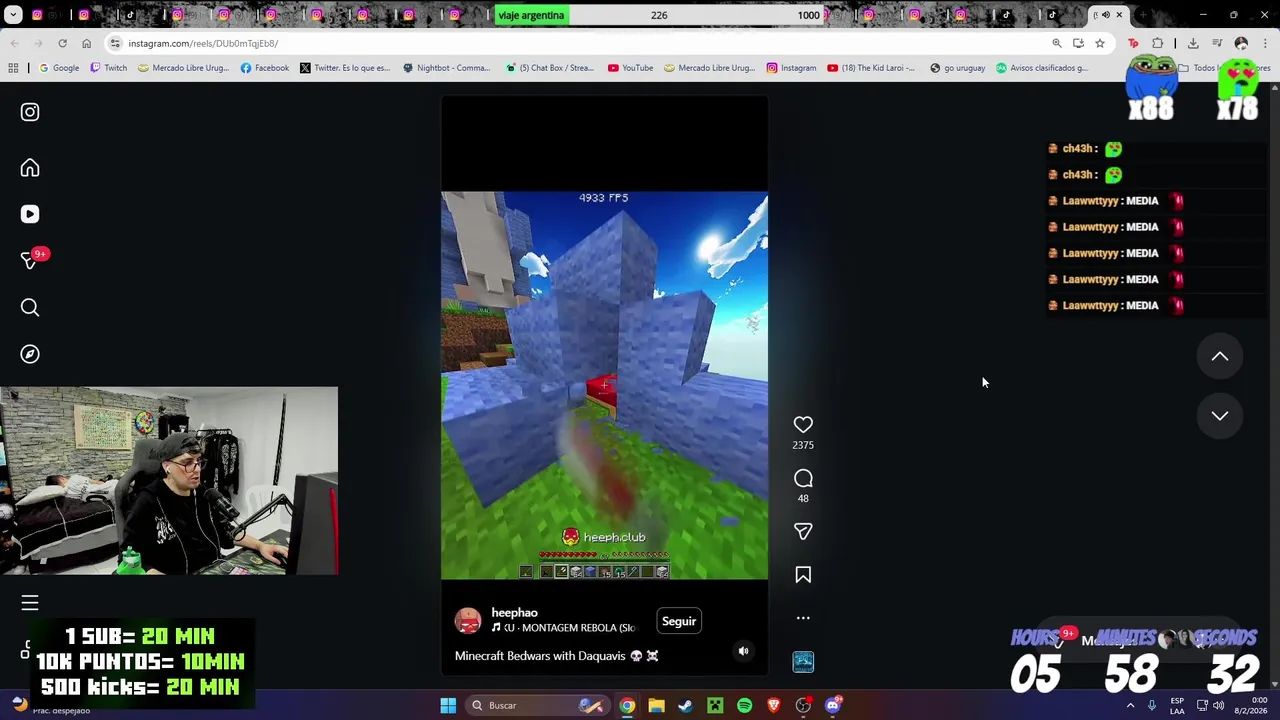The height and width of the screenshot is (720, 1280).
Task: Open the reel audio thumbnail
Action: click(x=803, y=662)
